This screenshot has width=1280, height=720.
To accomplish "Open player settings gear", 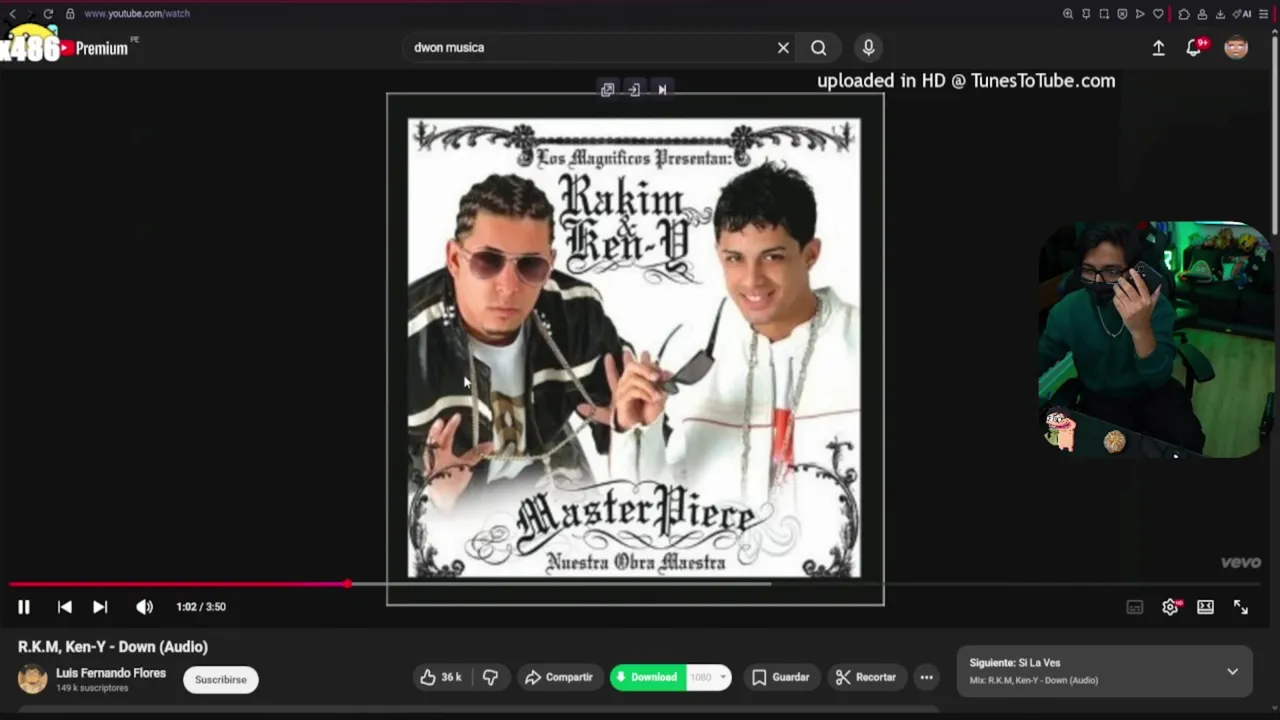I will point(1170,607).
